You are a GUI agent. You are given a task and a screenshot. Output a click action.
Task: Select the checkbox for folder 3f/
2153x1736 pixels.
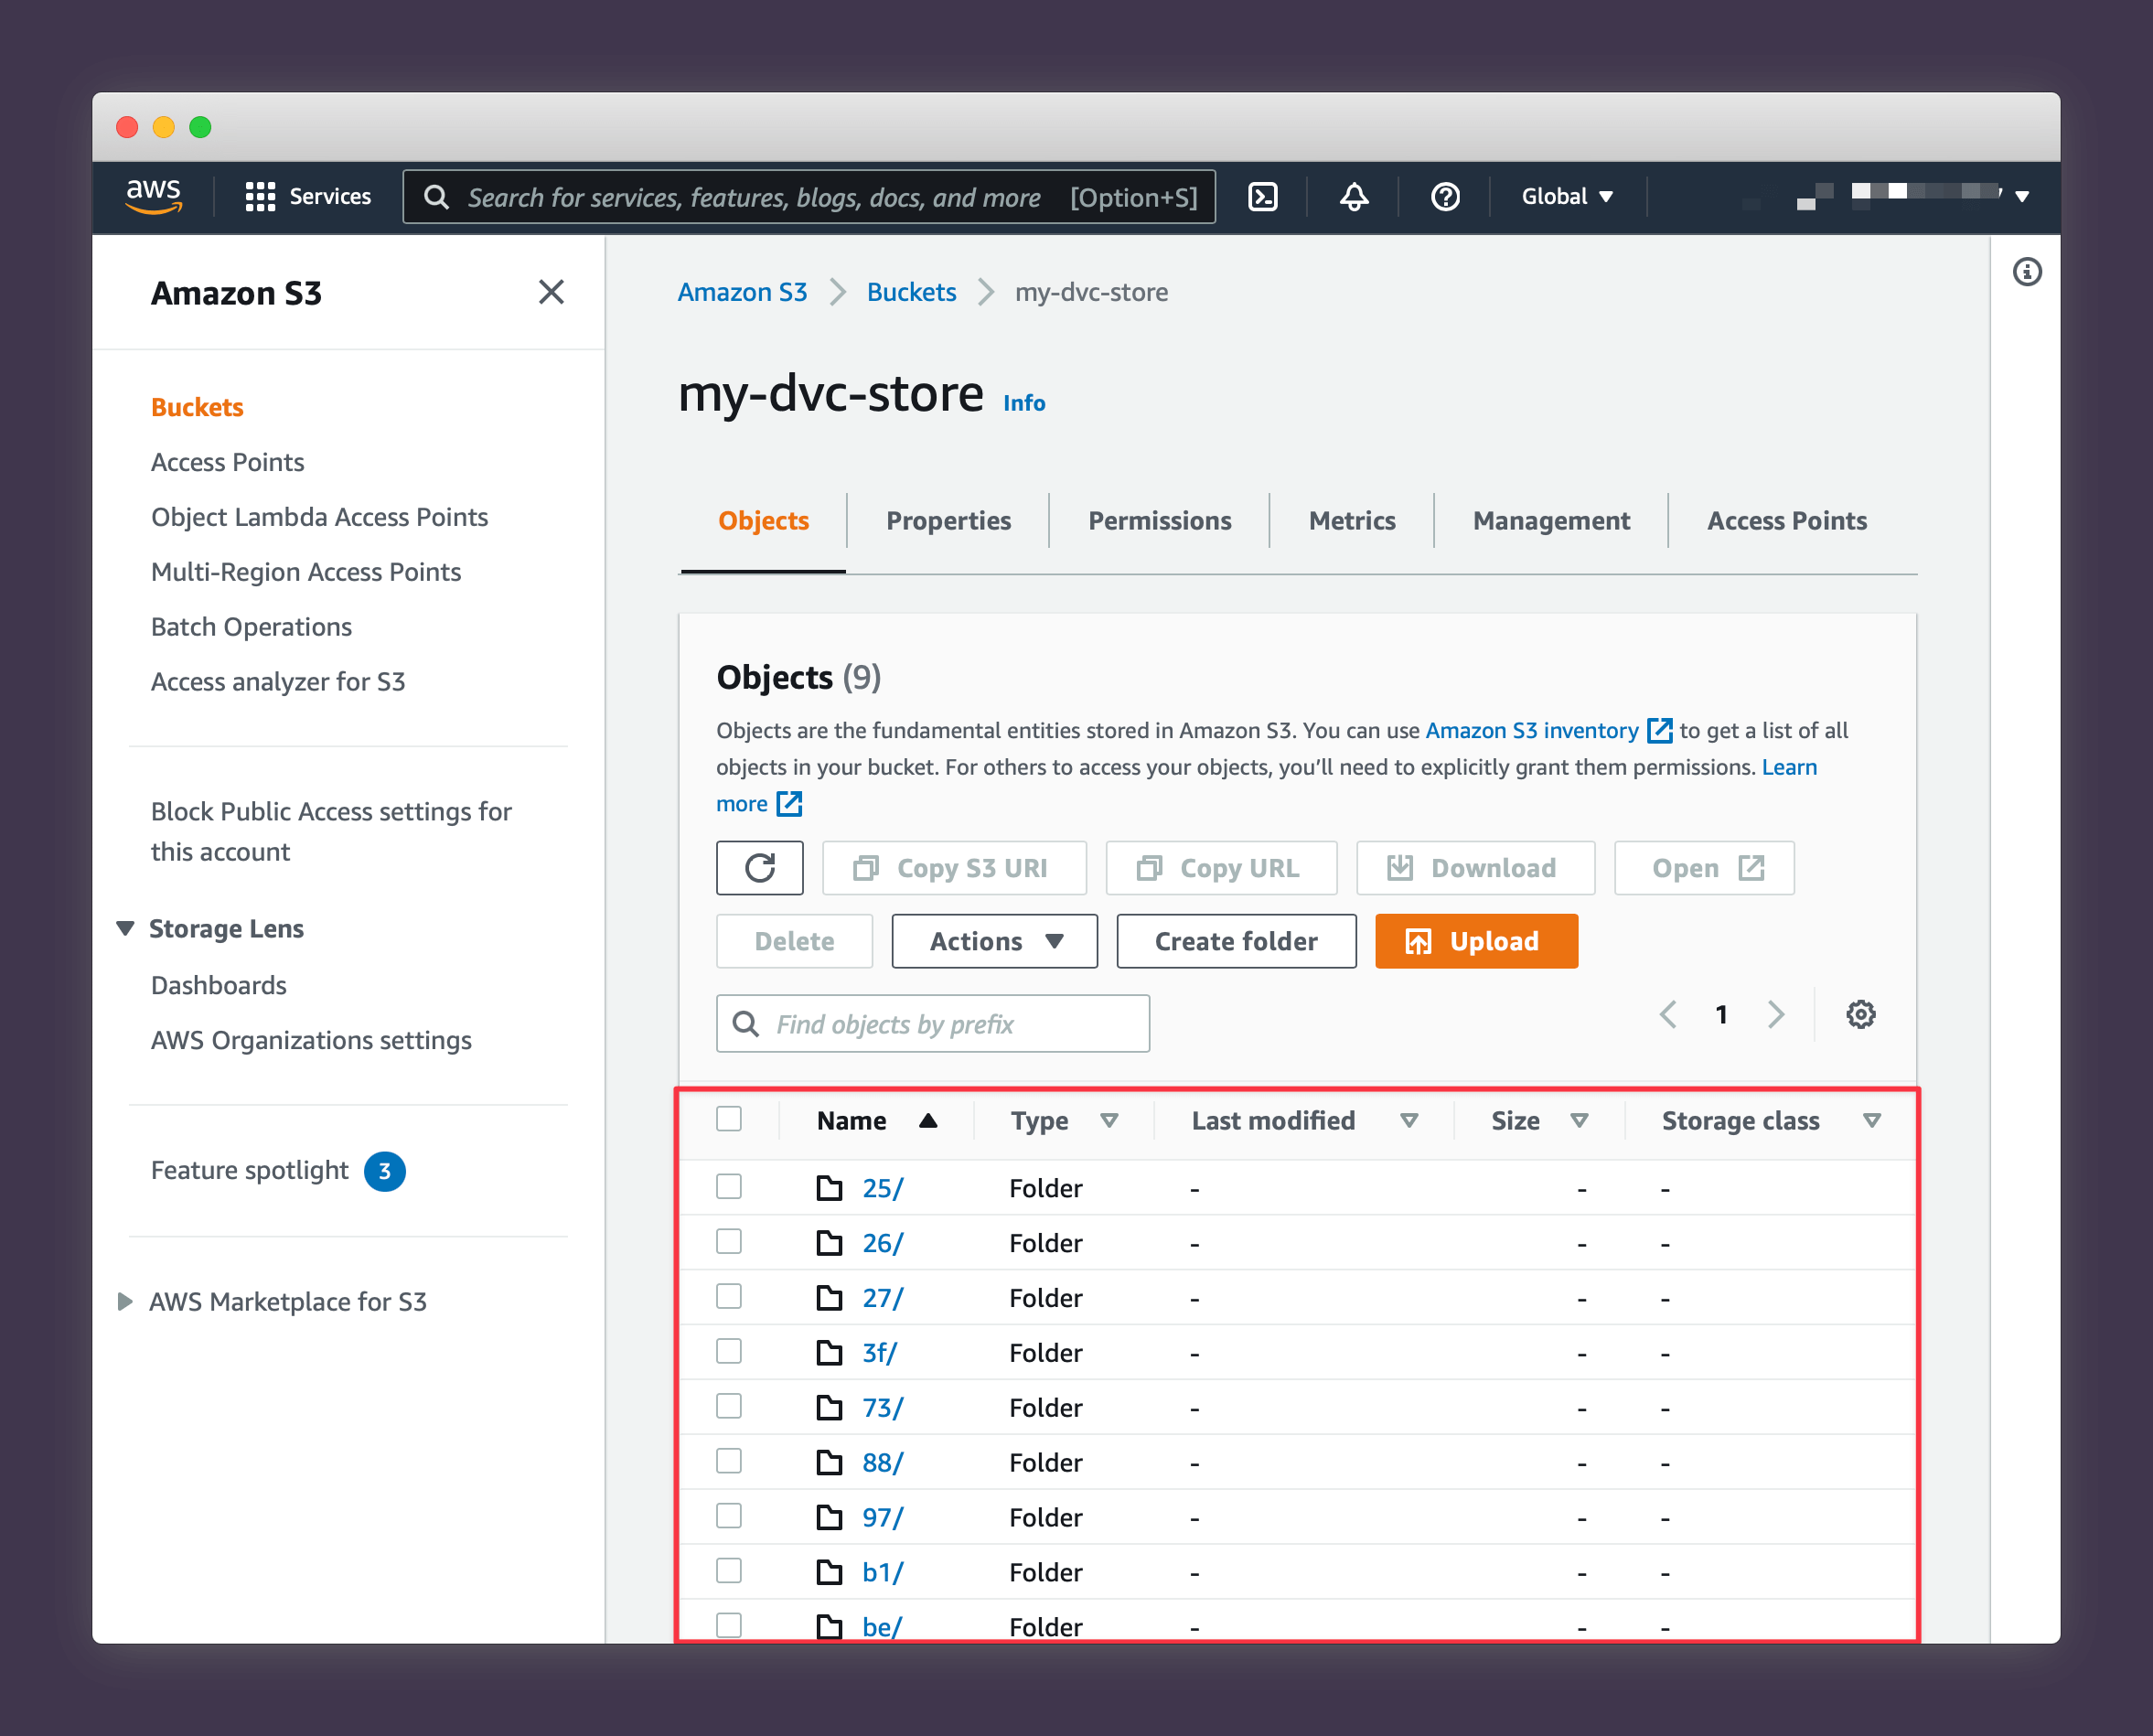coord(729,1351)
